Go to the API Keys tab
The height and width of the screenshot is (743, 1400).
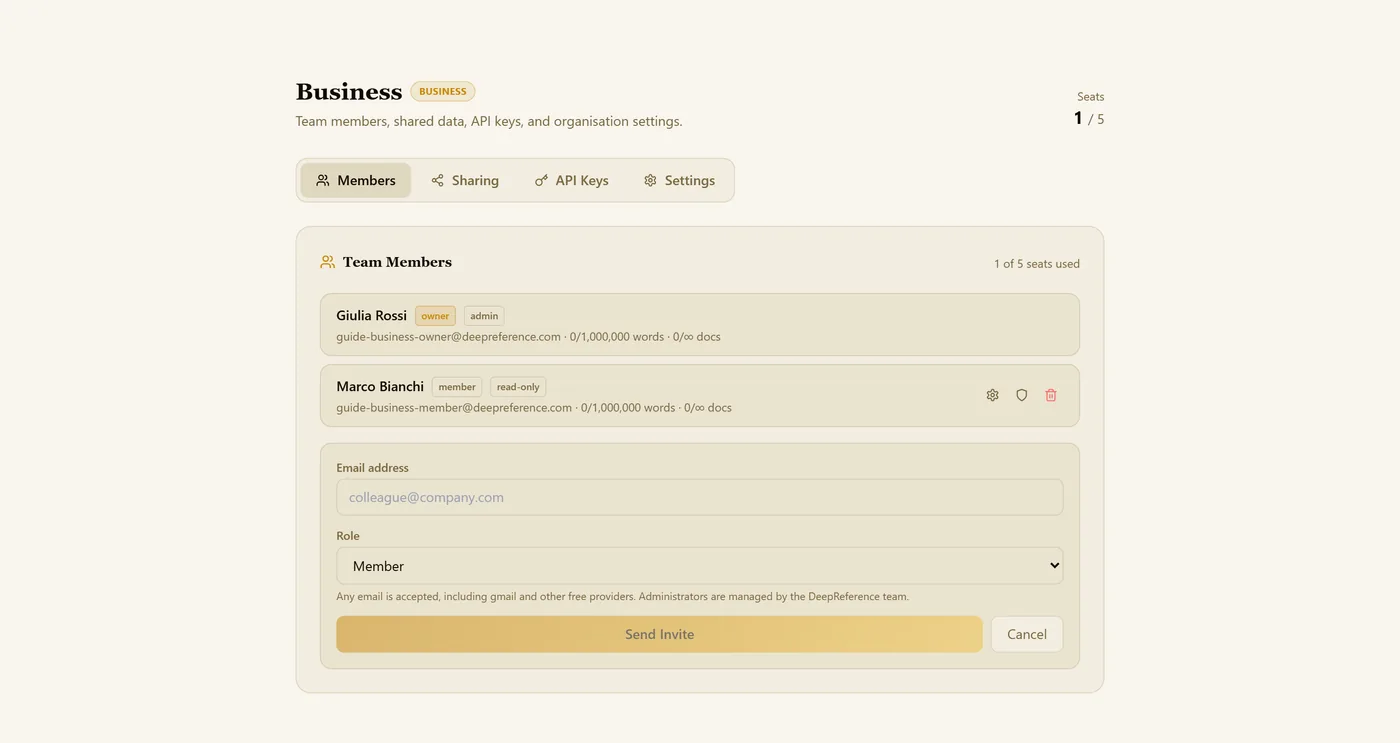tap(572, 180)
